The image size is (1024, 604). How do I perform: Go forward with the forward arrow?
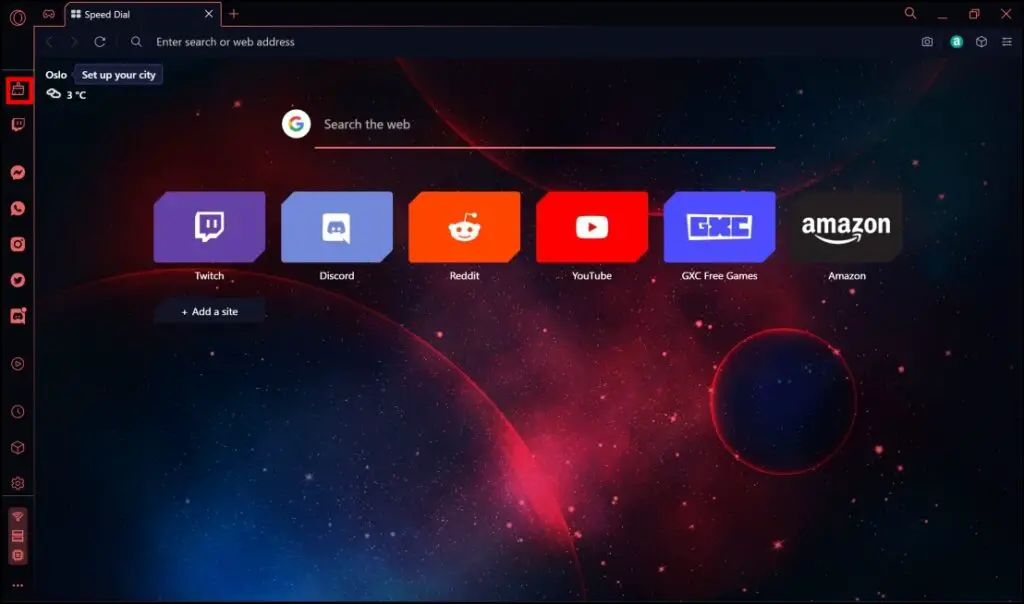[74, 42]
